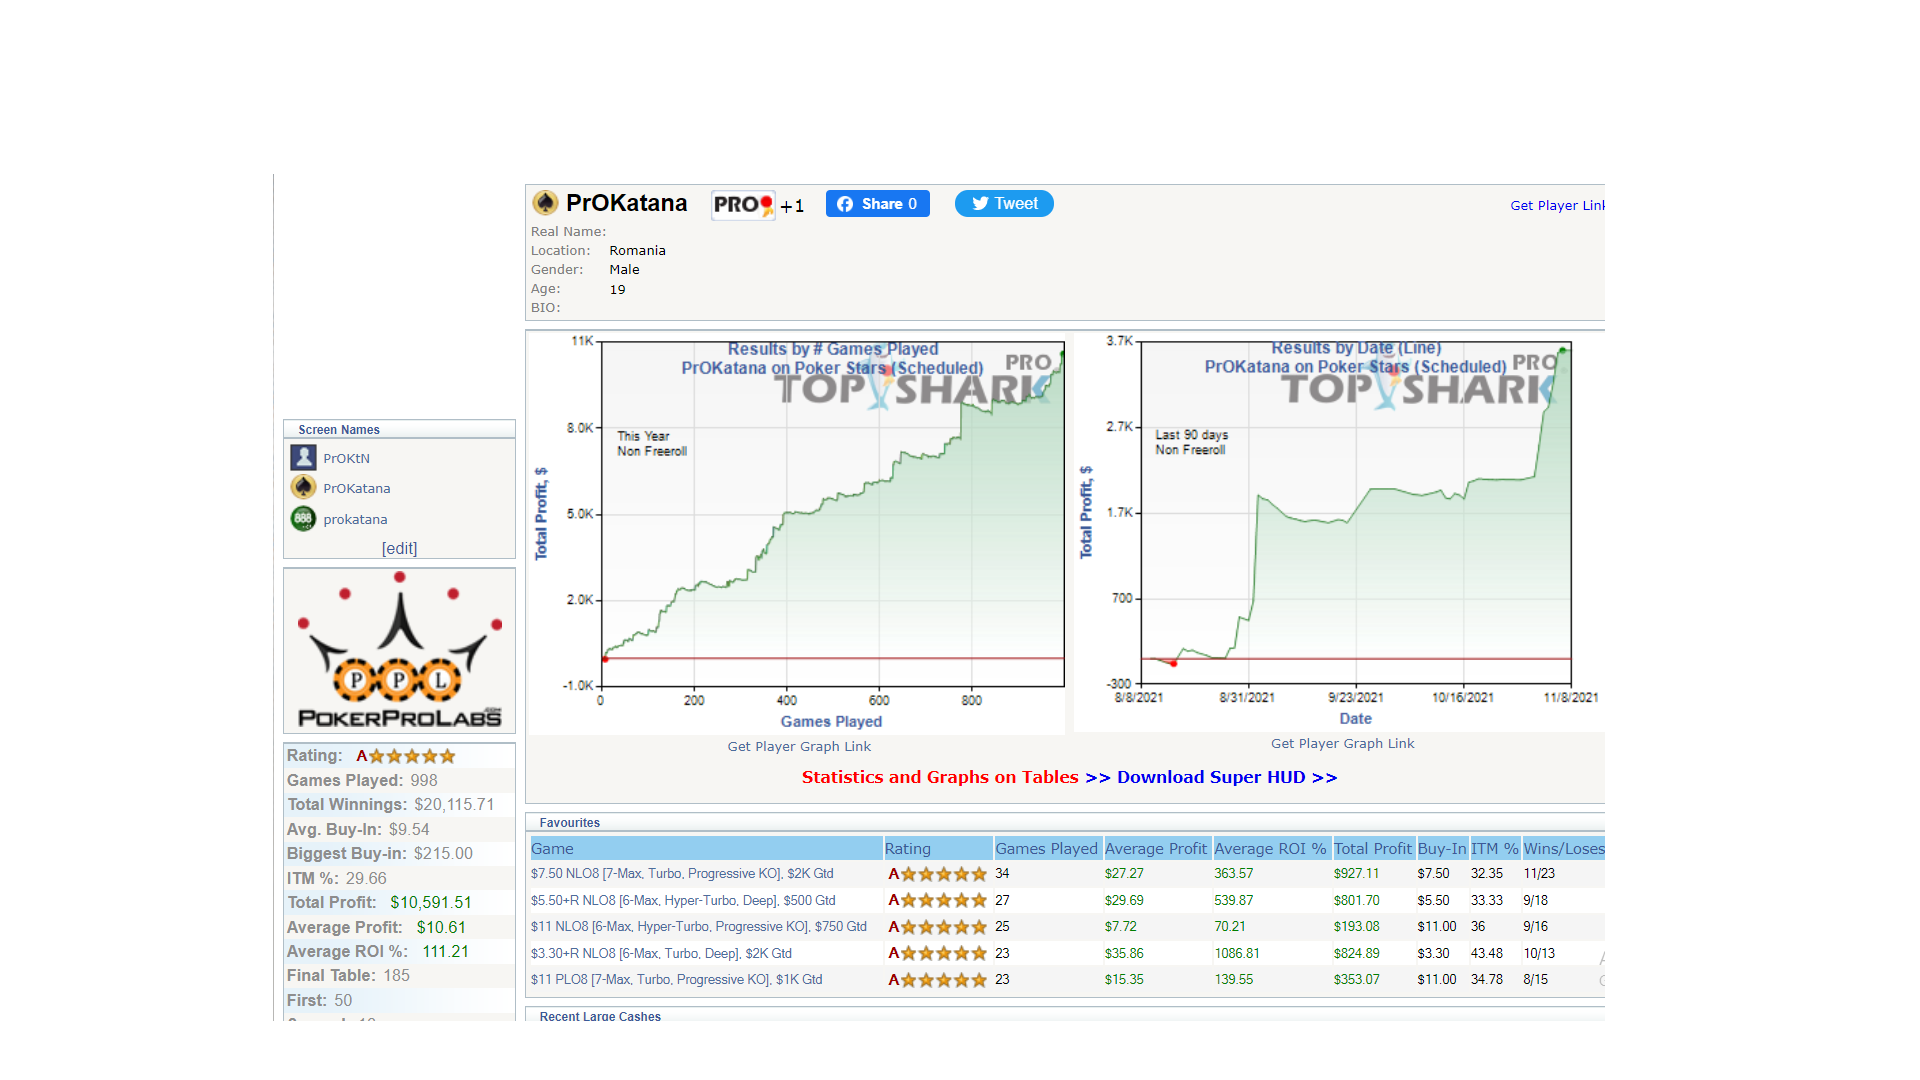Image resolution: width=1920 pixels, height=1080 pixels.
Task: Sort favourites by Average Profit column header
Action: [x=1156, y=849]
